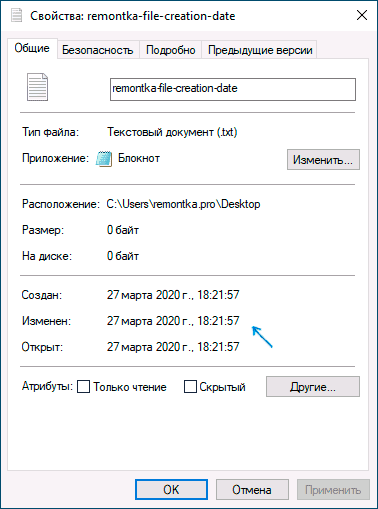Image resolution: width=378 pixels, height=509 pixels.
Task: Click the Тип файла label
Action: [x=50, y=132]
